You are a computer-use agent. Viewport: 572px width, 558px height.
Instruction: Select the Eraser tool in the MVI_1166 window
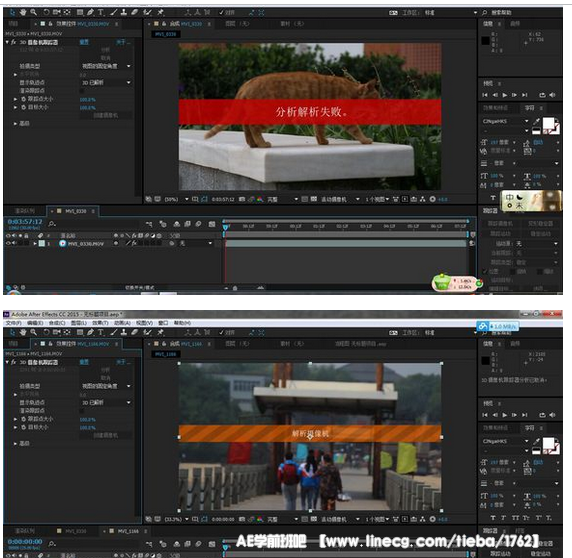135,332
